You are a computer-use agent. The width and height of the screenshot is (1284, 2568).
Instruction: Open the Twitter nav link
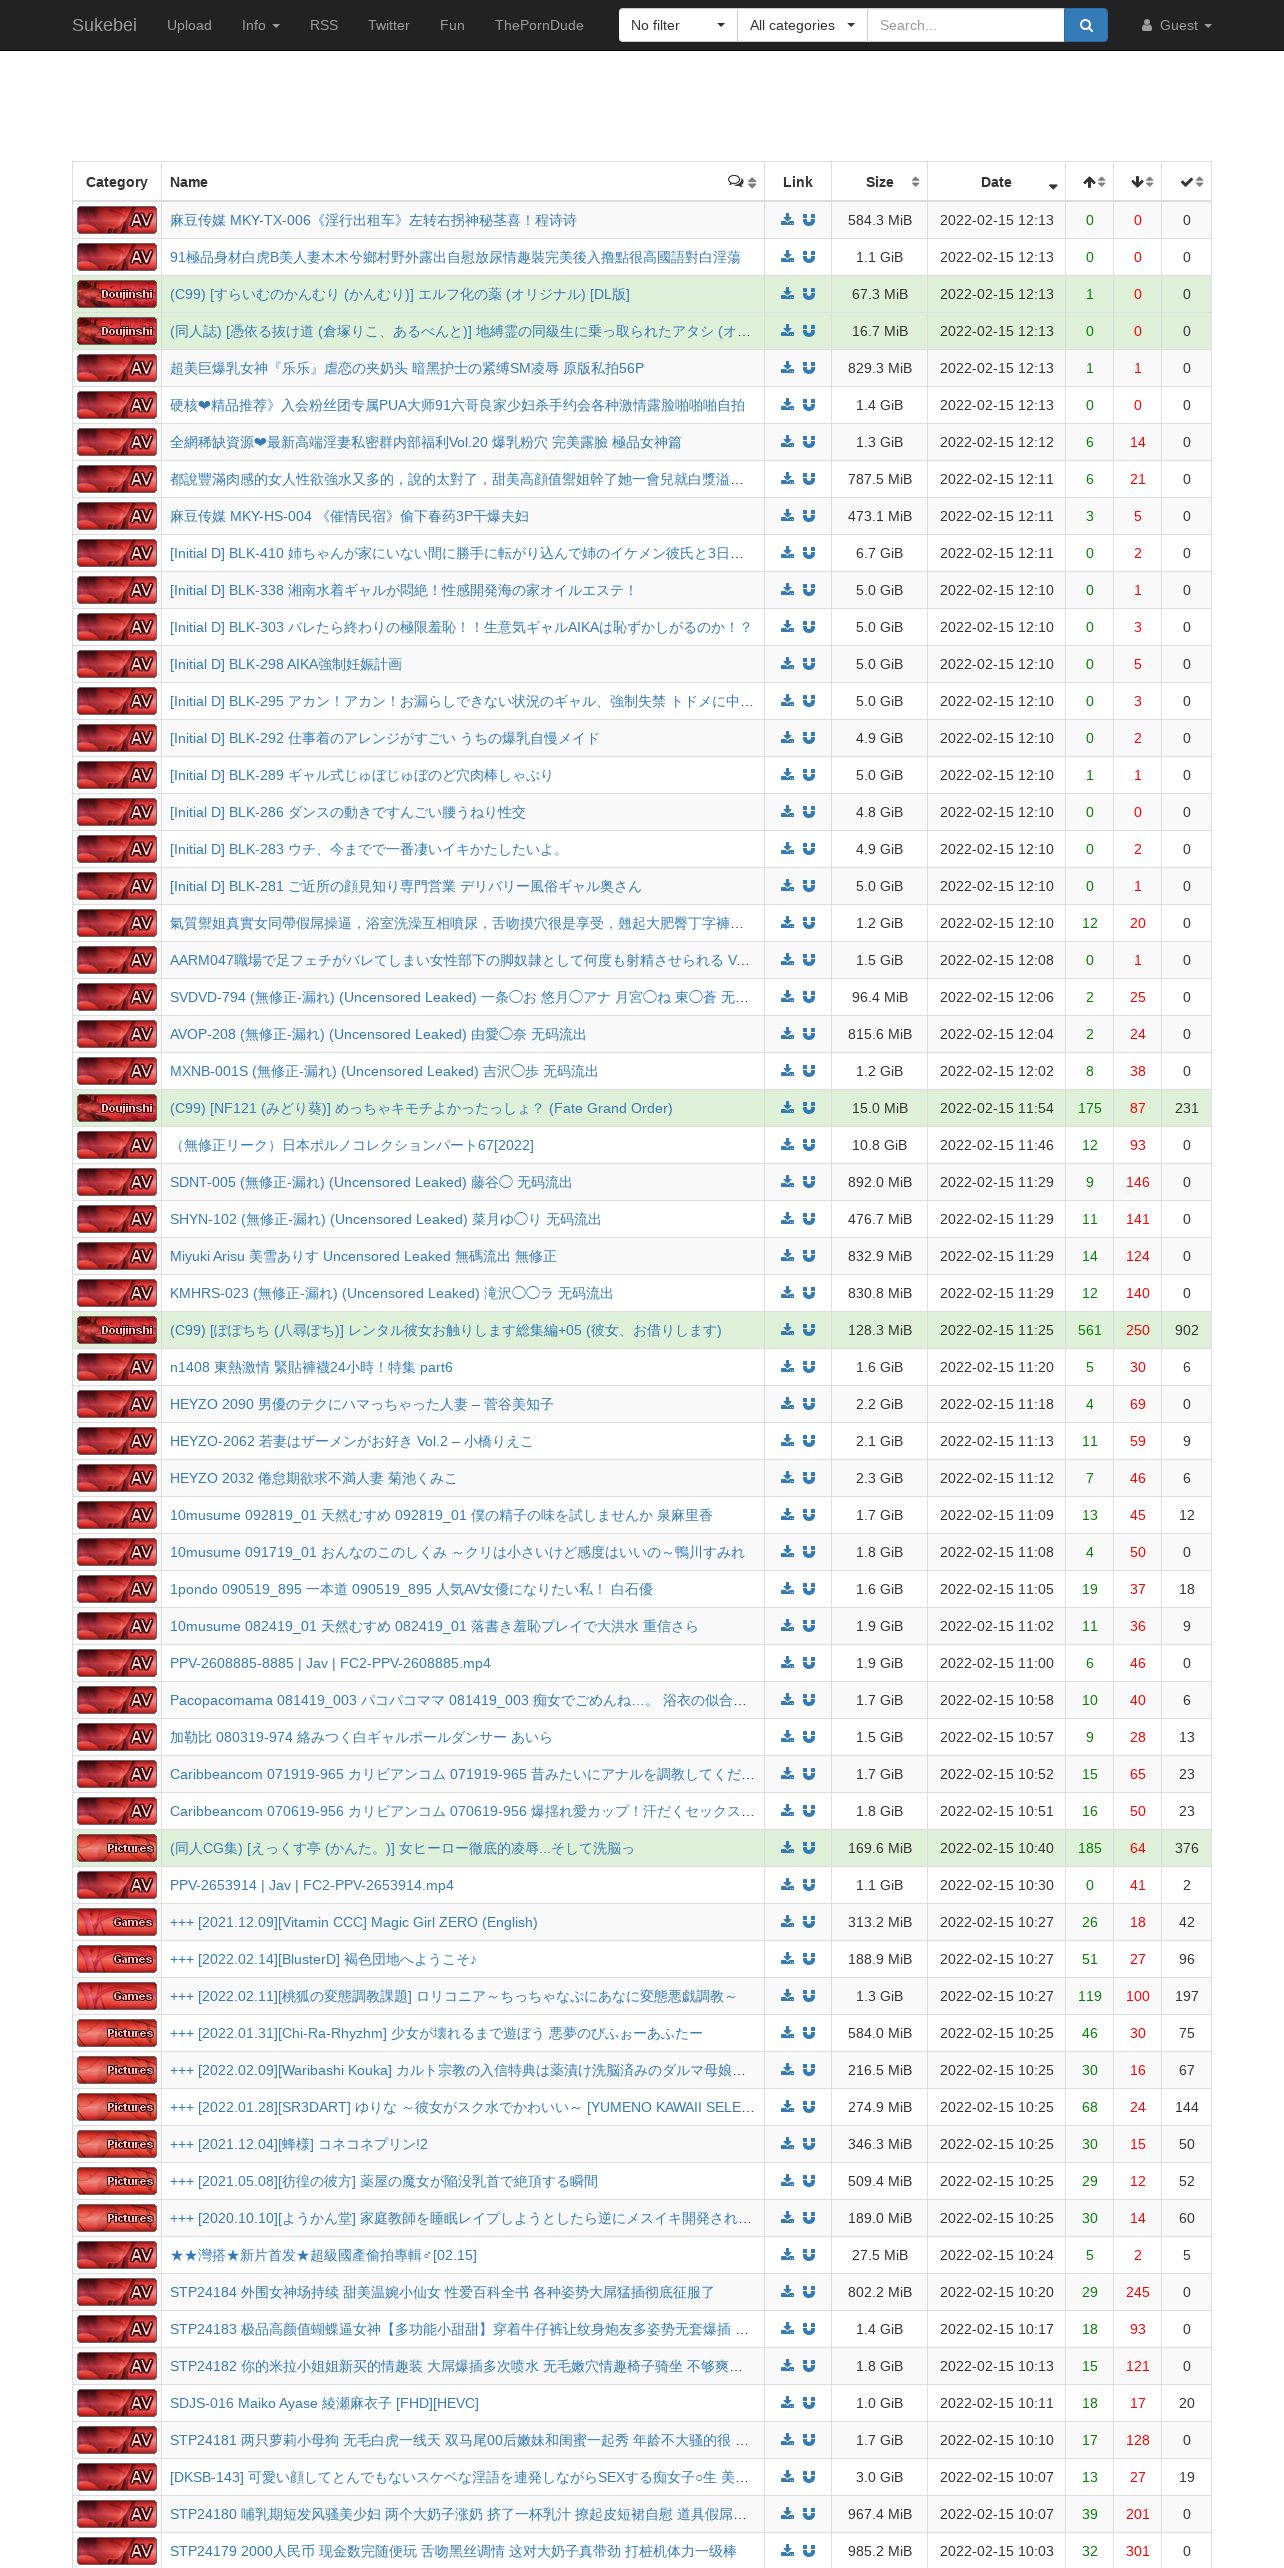(389, 25)
